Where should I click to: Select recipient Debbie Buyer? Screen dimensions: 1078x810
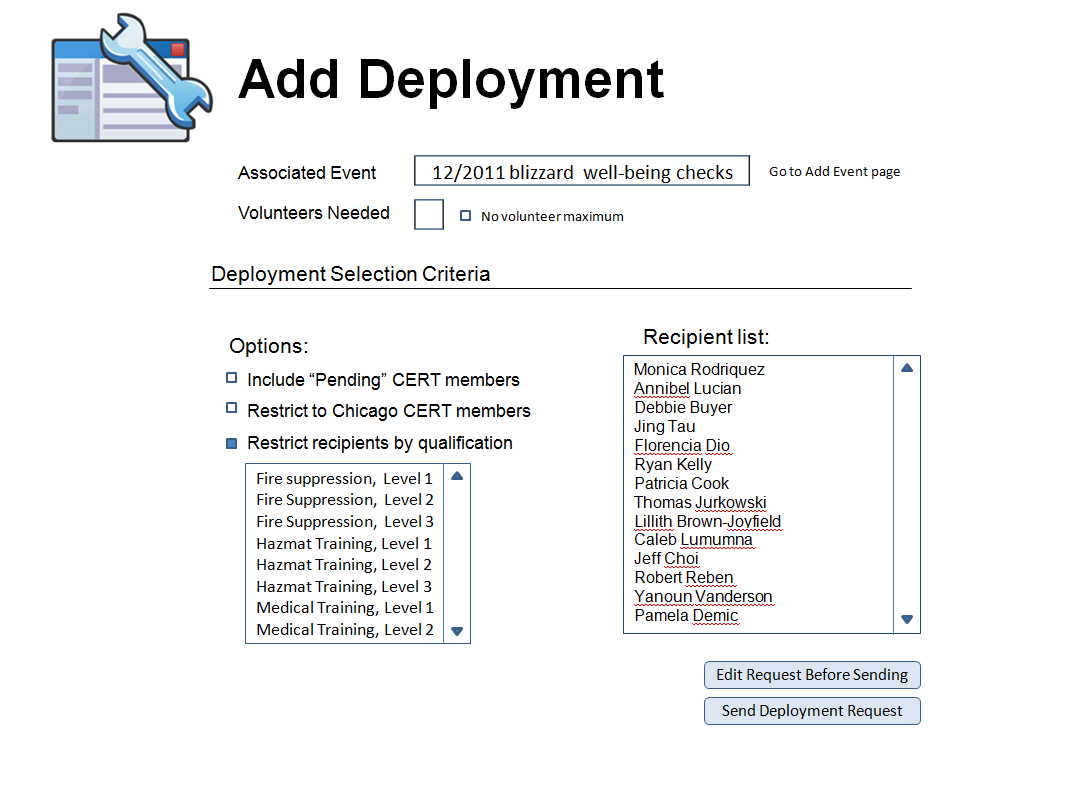coord(683,408)
